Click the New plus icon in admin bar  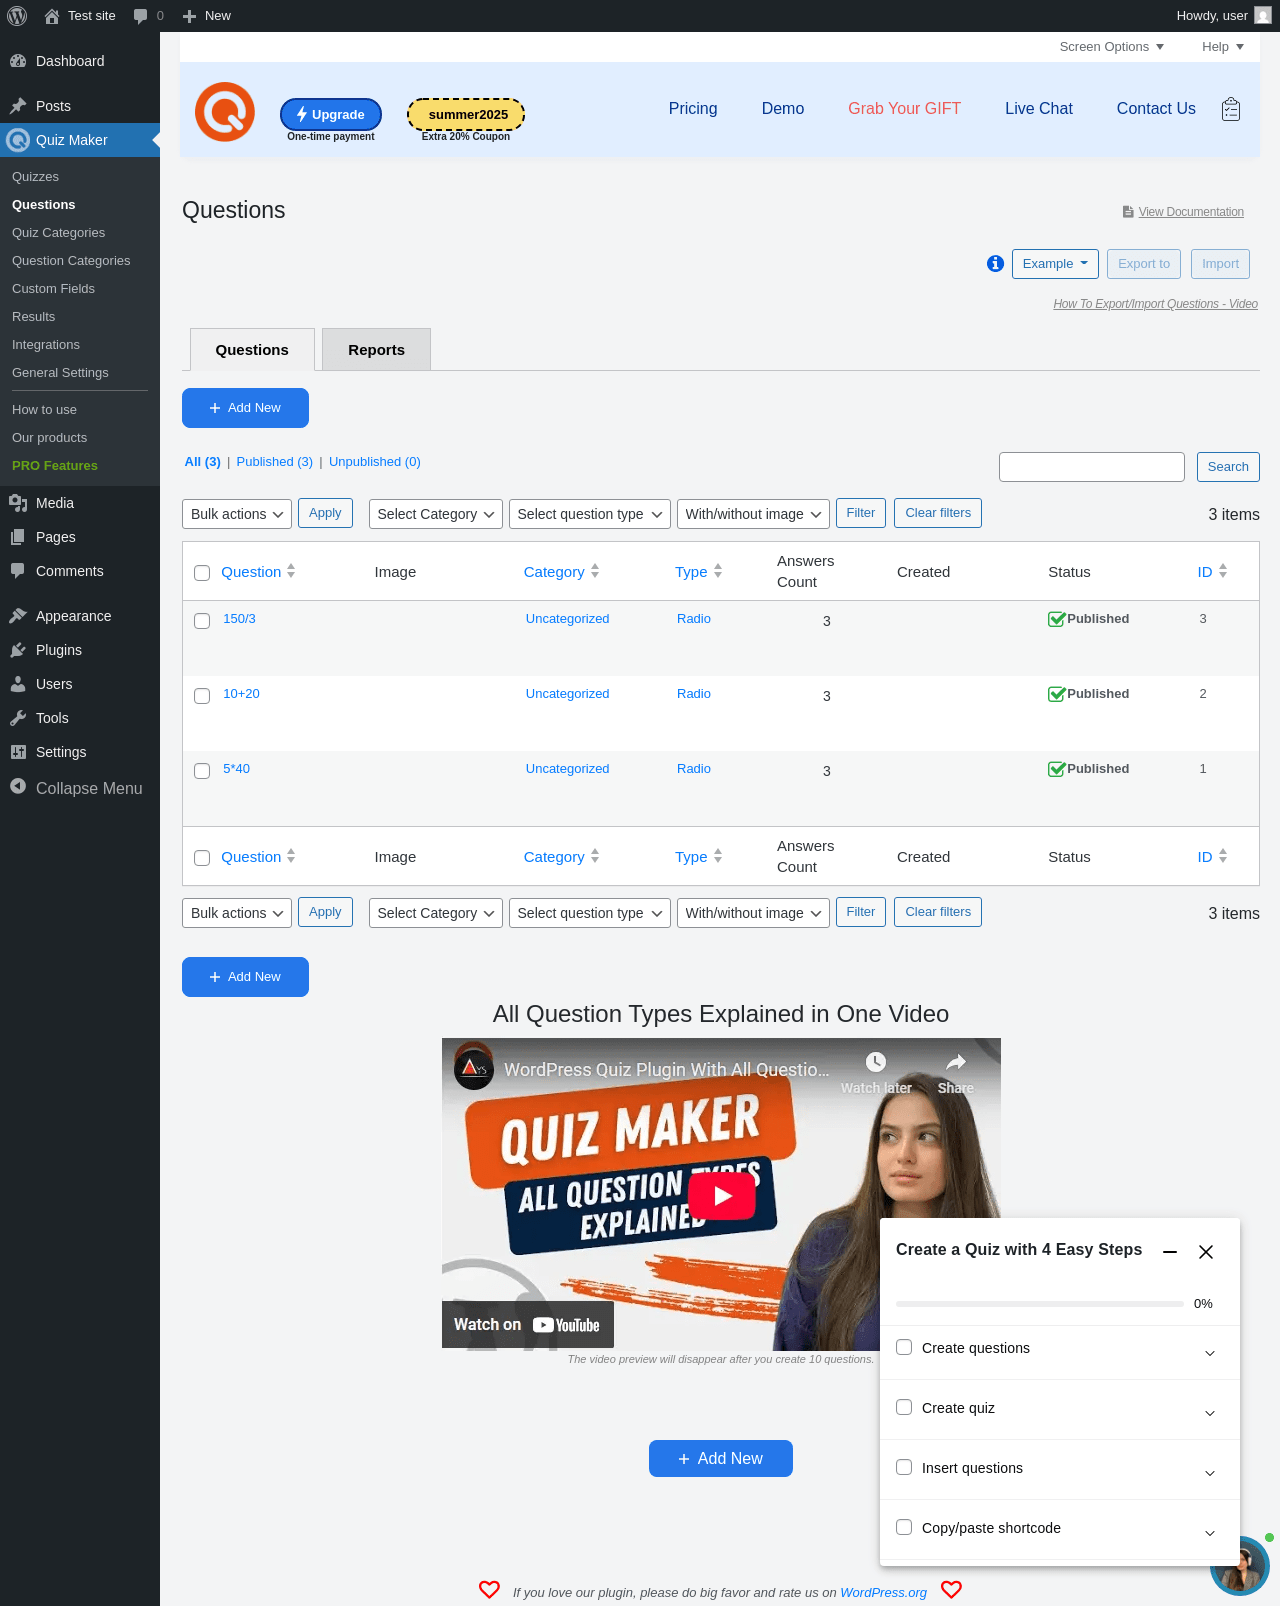(x=189, y=16)
